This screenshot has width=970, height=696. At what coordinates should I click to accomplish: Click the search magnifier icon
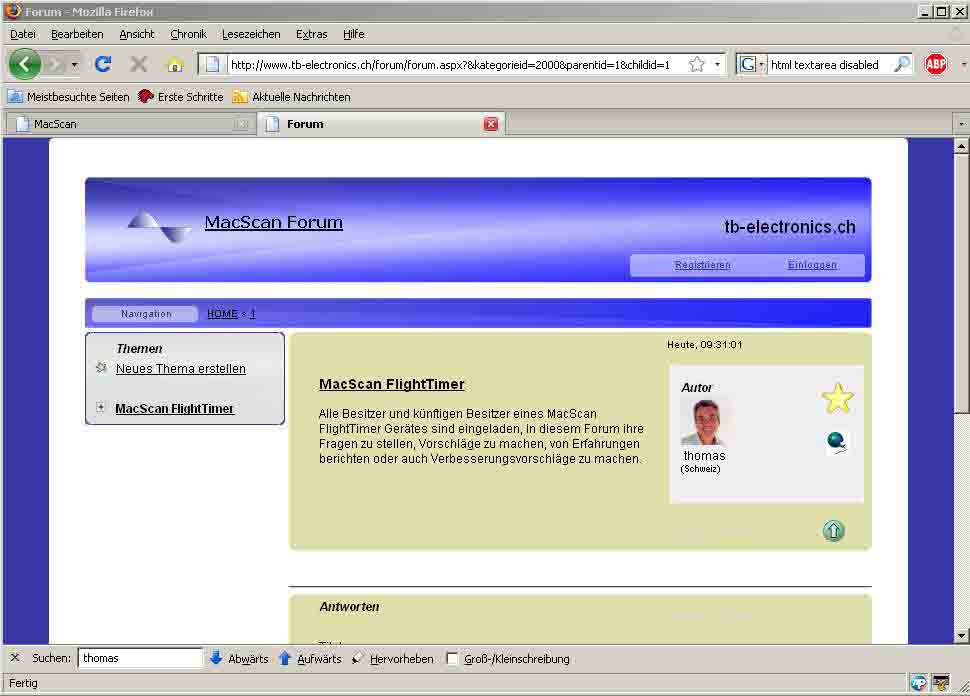(902, 64)
